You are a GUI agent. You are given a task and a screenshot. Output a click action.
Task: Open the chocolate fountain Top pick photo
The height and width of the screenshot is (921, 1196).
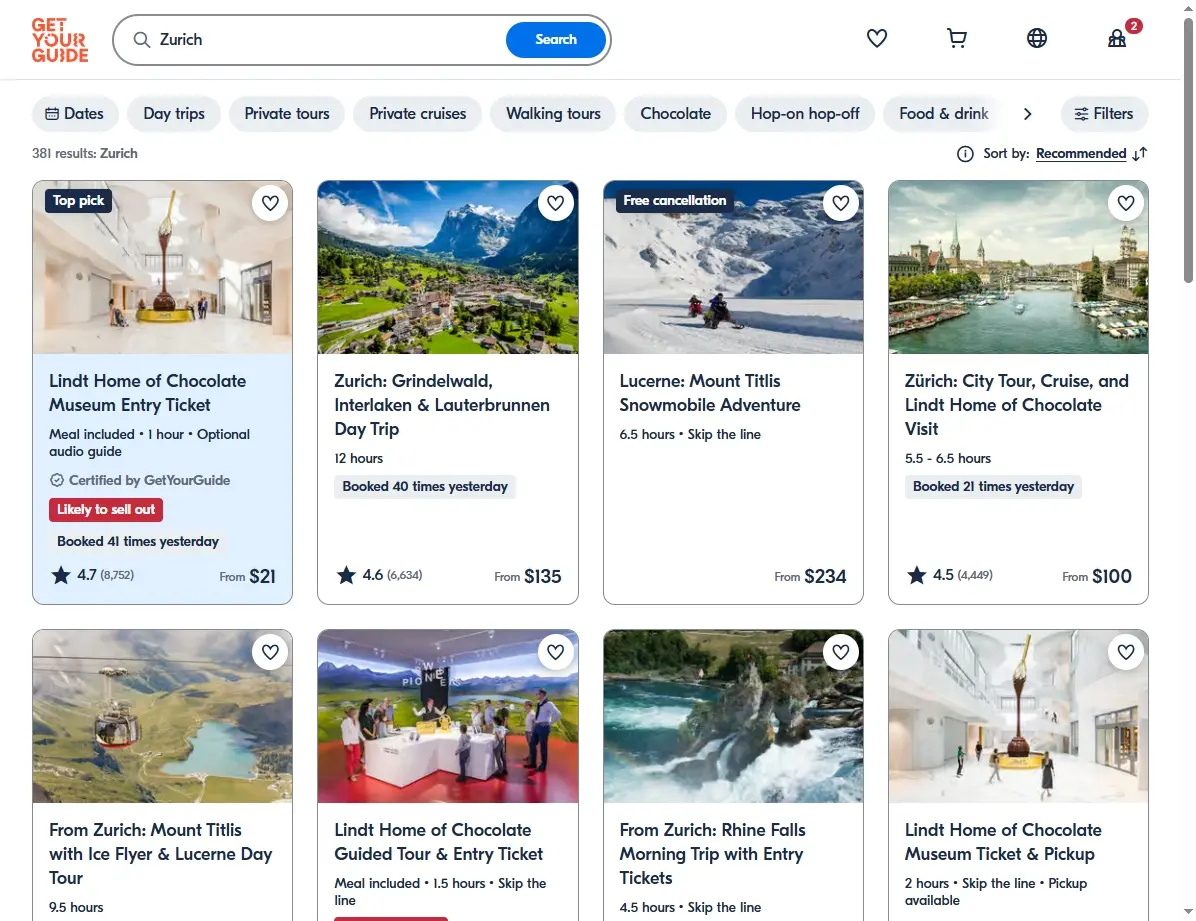coord(162,267)
